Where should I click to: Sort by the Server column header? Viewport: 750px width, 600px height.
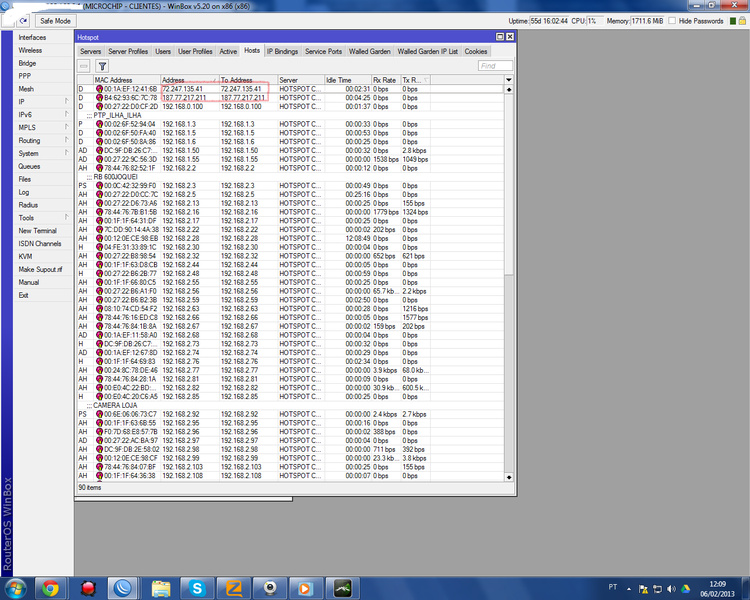point(301,80)
